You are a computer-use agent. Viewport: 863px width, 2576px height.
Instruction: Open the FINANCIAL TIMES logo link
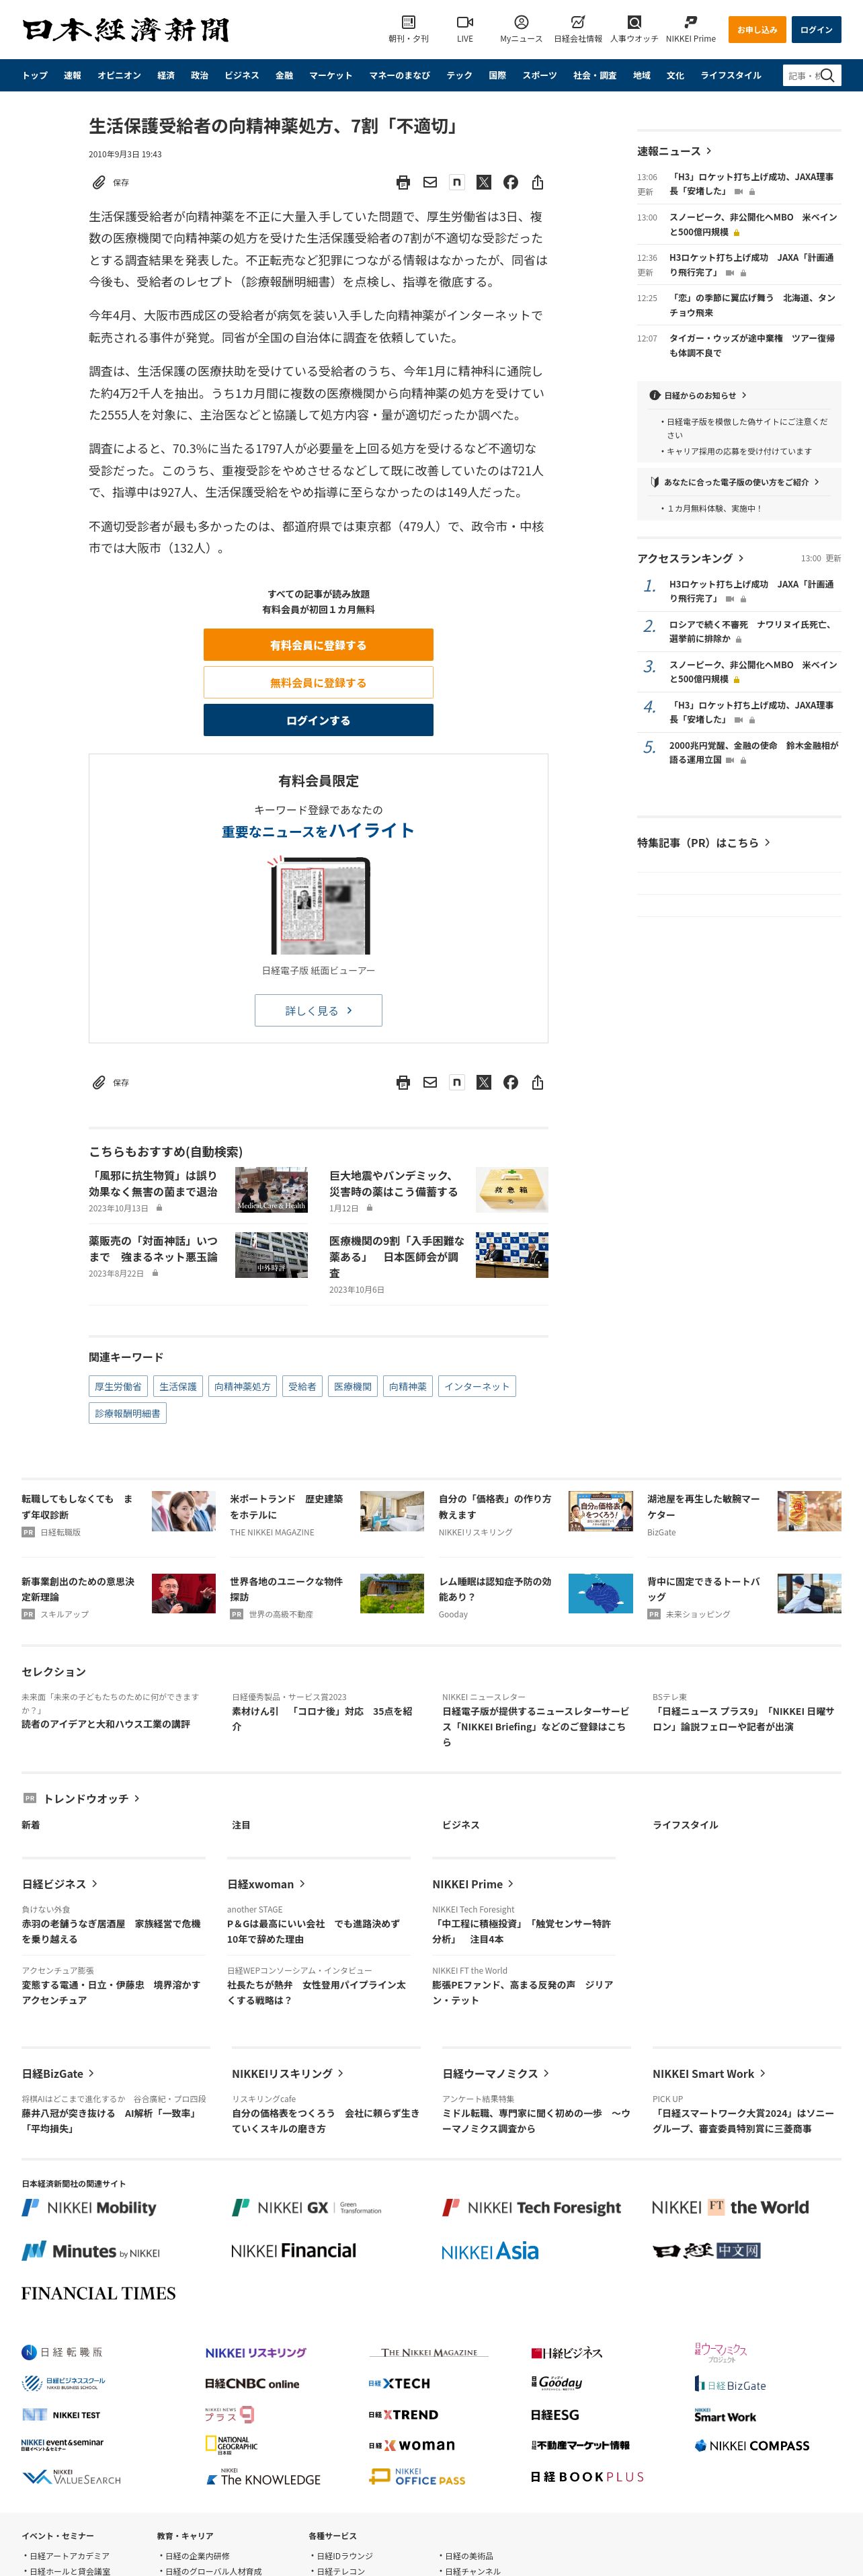(98, 2293)
